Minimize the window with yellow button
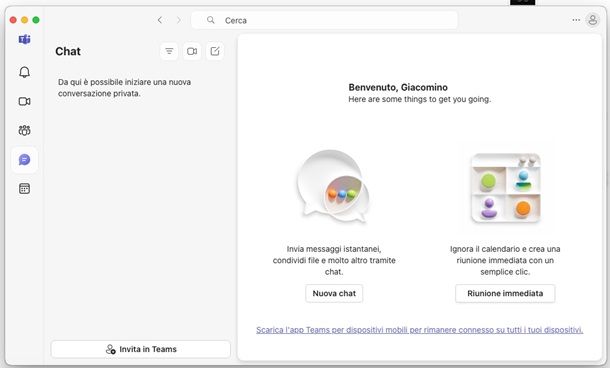 tap(25, 20)
